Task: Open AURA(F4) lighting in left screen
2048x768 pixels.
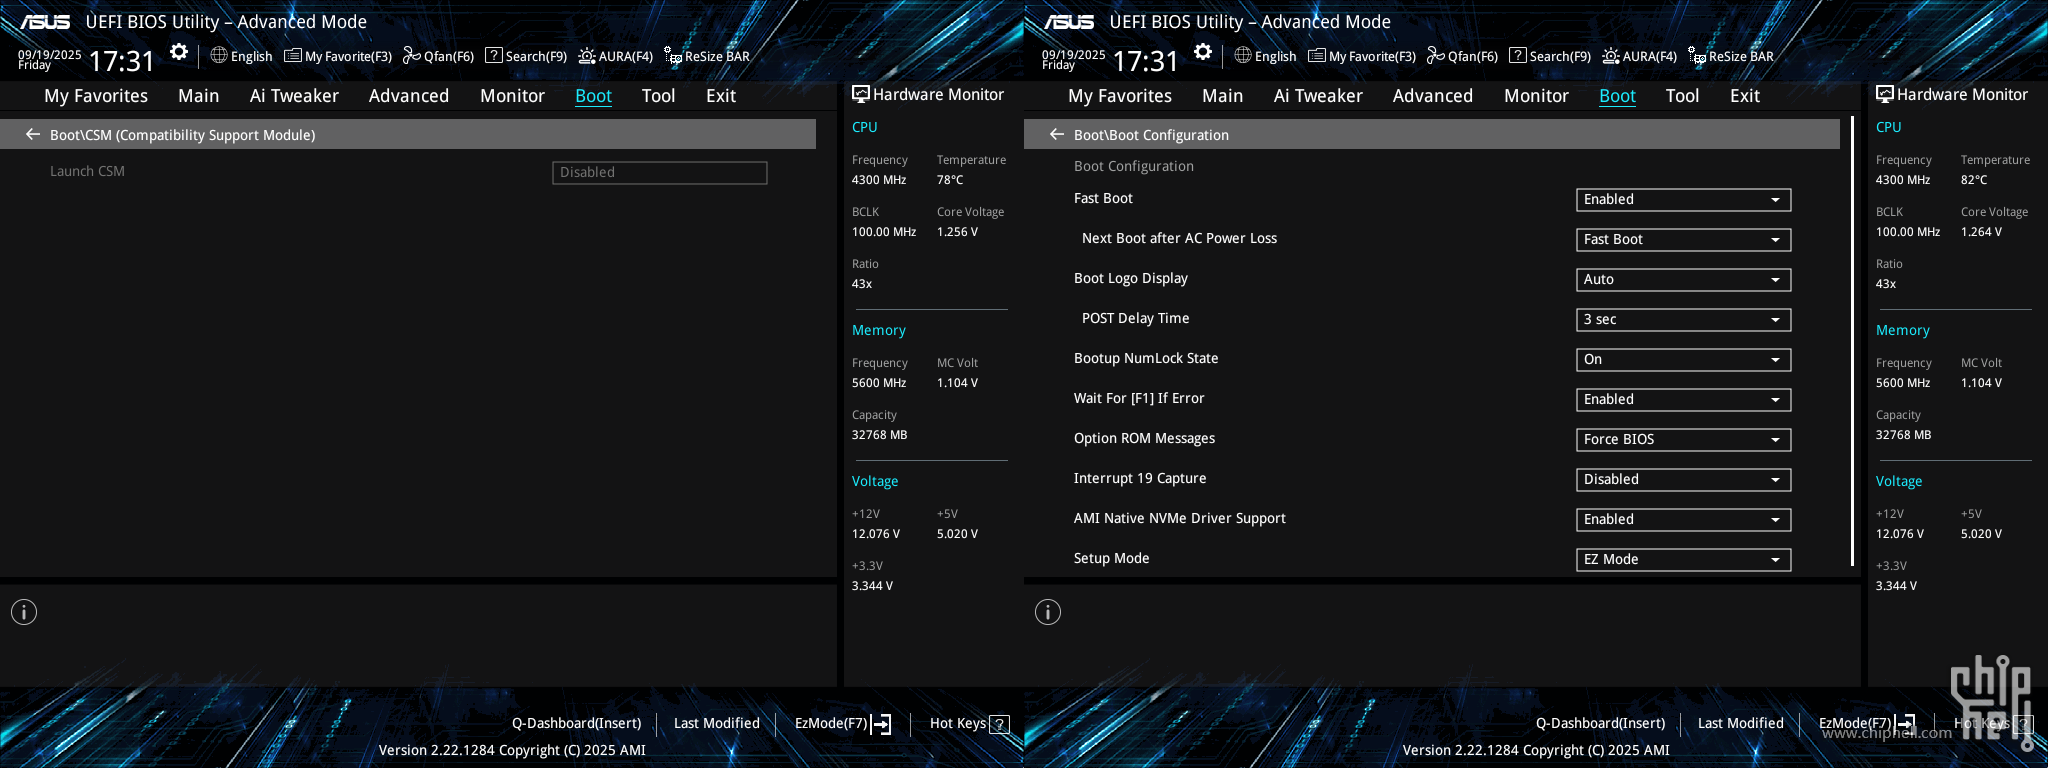Action: [x=615, y=56]
